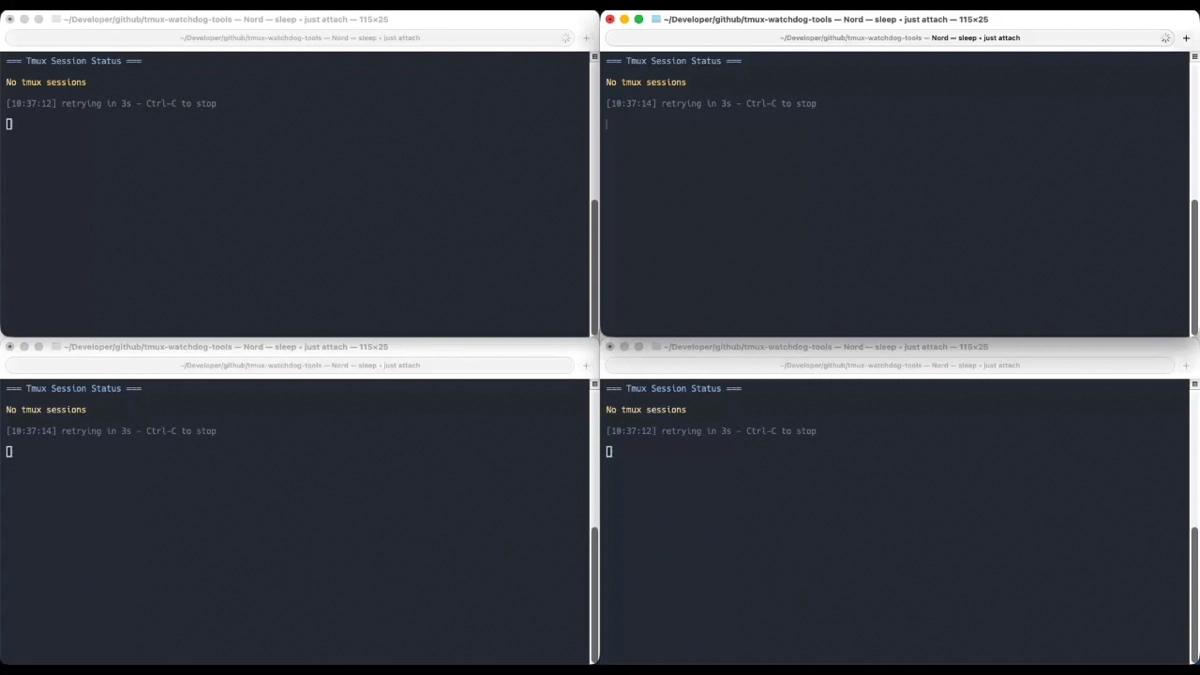Image resolution: width=1200 pixels, height=675 pixels.
Task: Click 'Tmux Session Status' header in top-left terminal
Action: coord(74,61)
